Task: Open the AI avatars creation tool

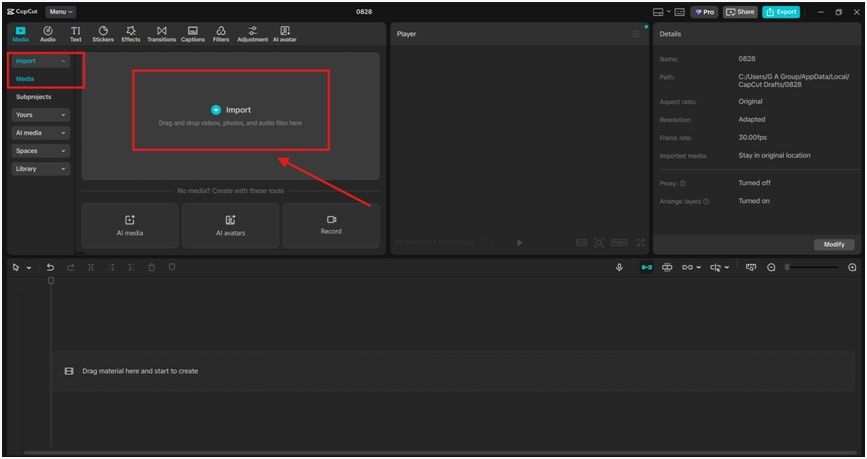Action: click(231, 226)
